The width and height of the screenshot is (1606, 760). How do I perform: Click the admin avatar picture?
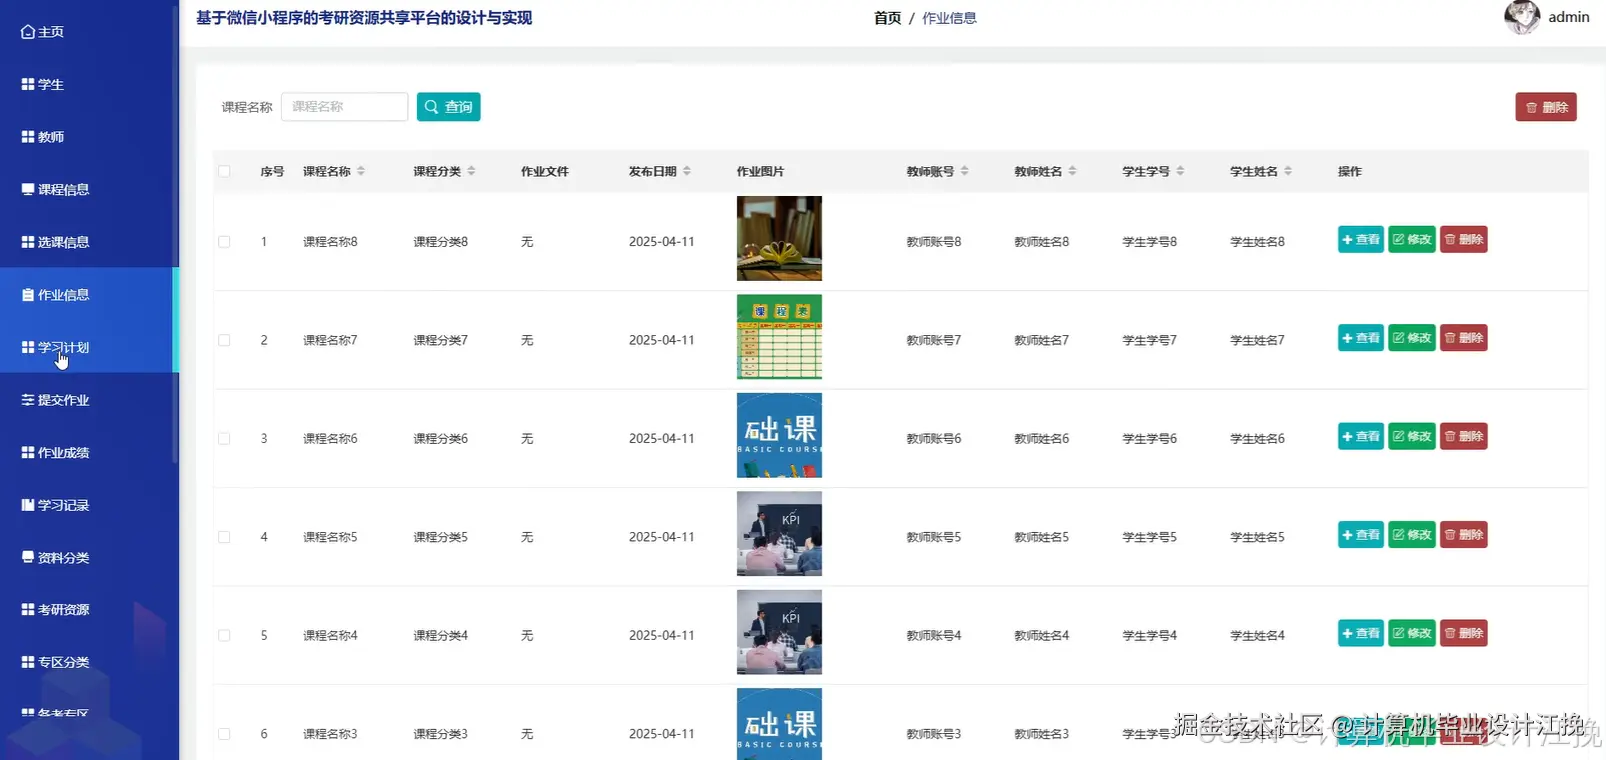click(x=1522, y=16)
